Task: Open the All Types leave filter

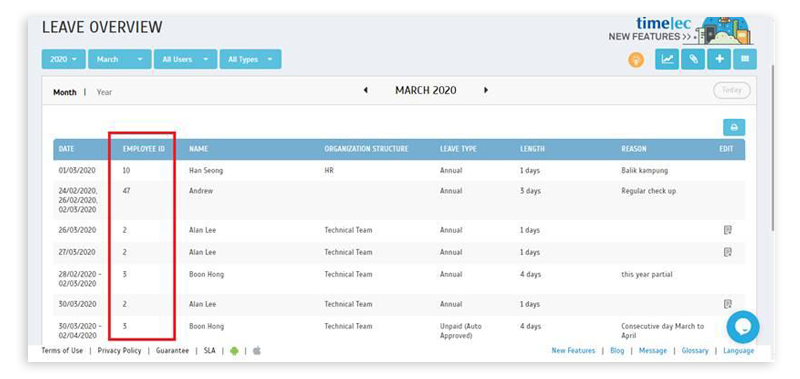Action: (251, 59)
